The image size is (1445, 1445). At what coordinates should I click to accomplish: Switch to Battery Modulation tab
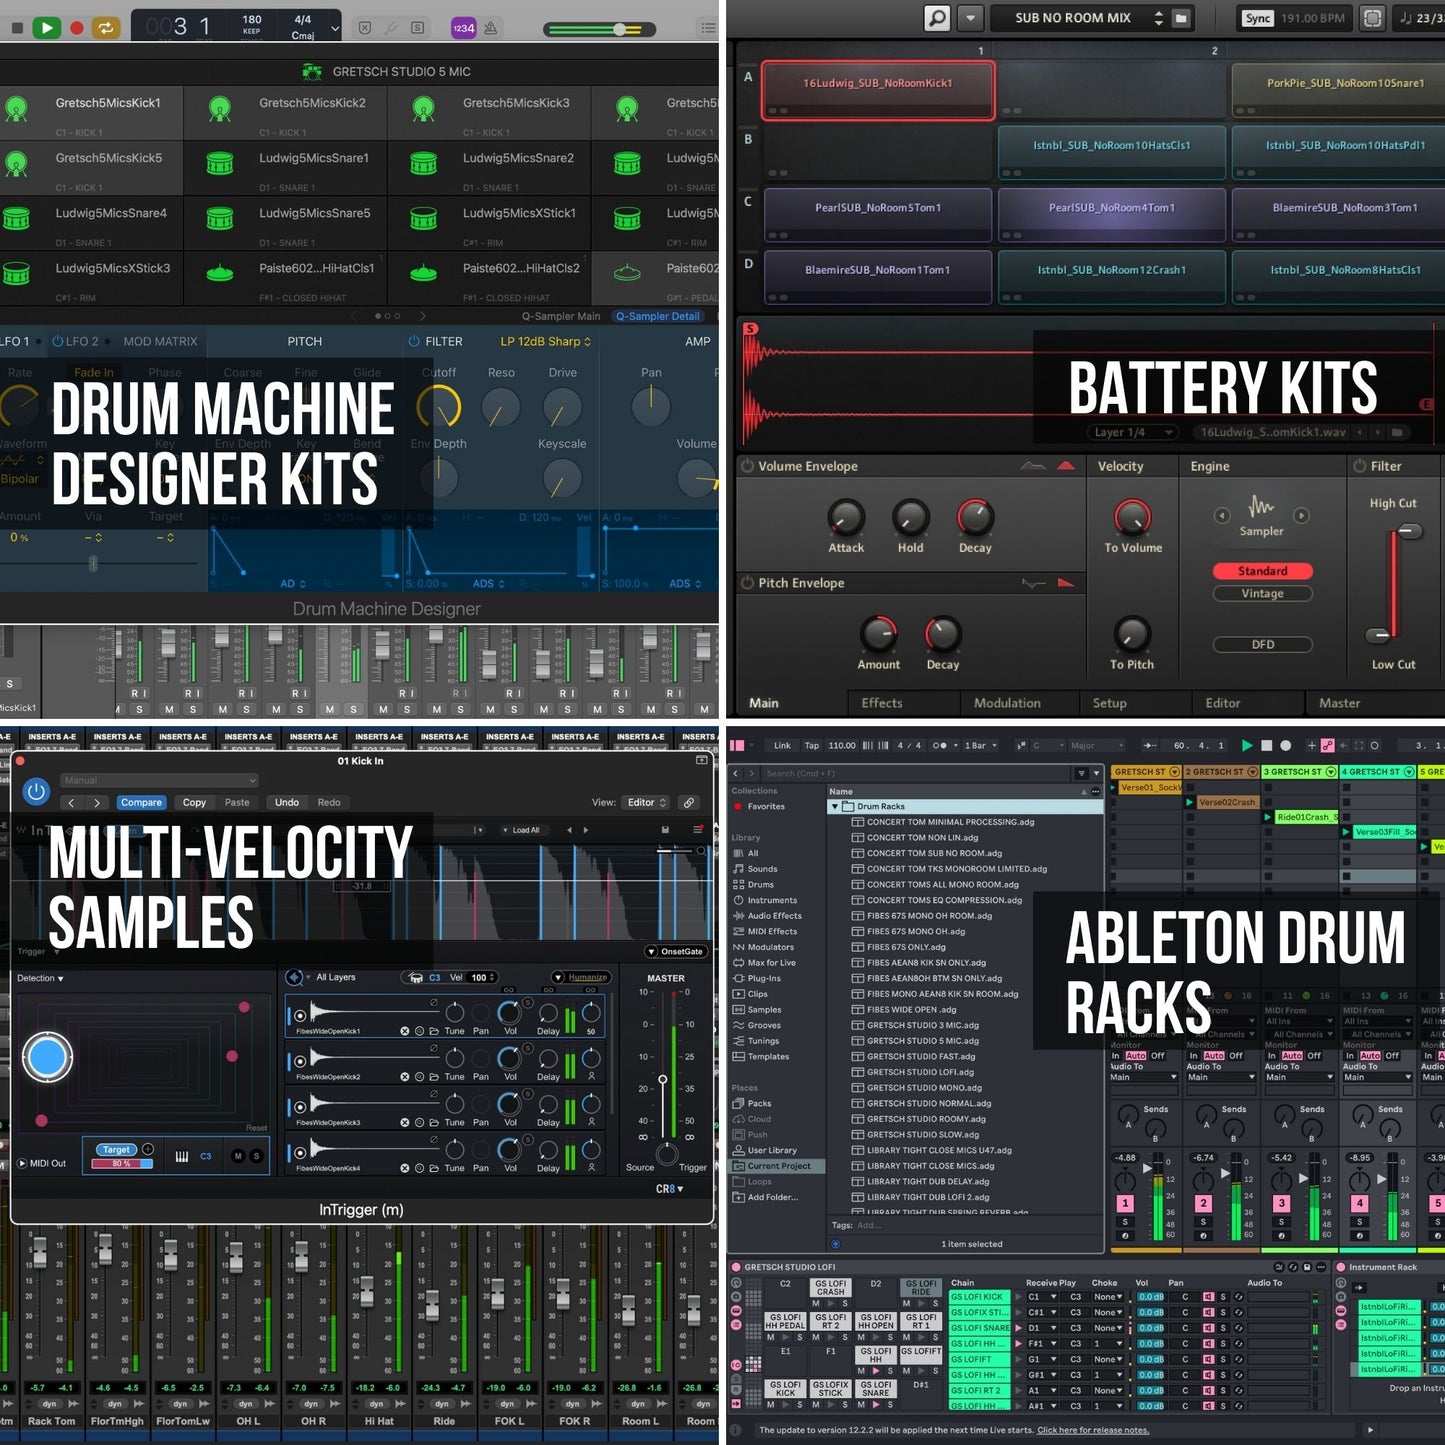click(1007, 703)
